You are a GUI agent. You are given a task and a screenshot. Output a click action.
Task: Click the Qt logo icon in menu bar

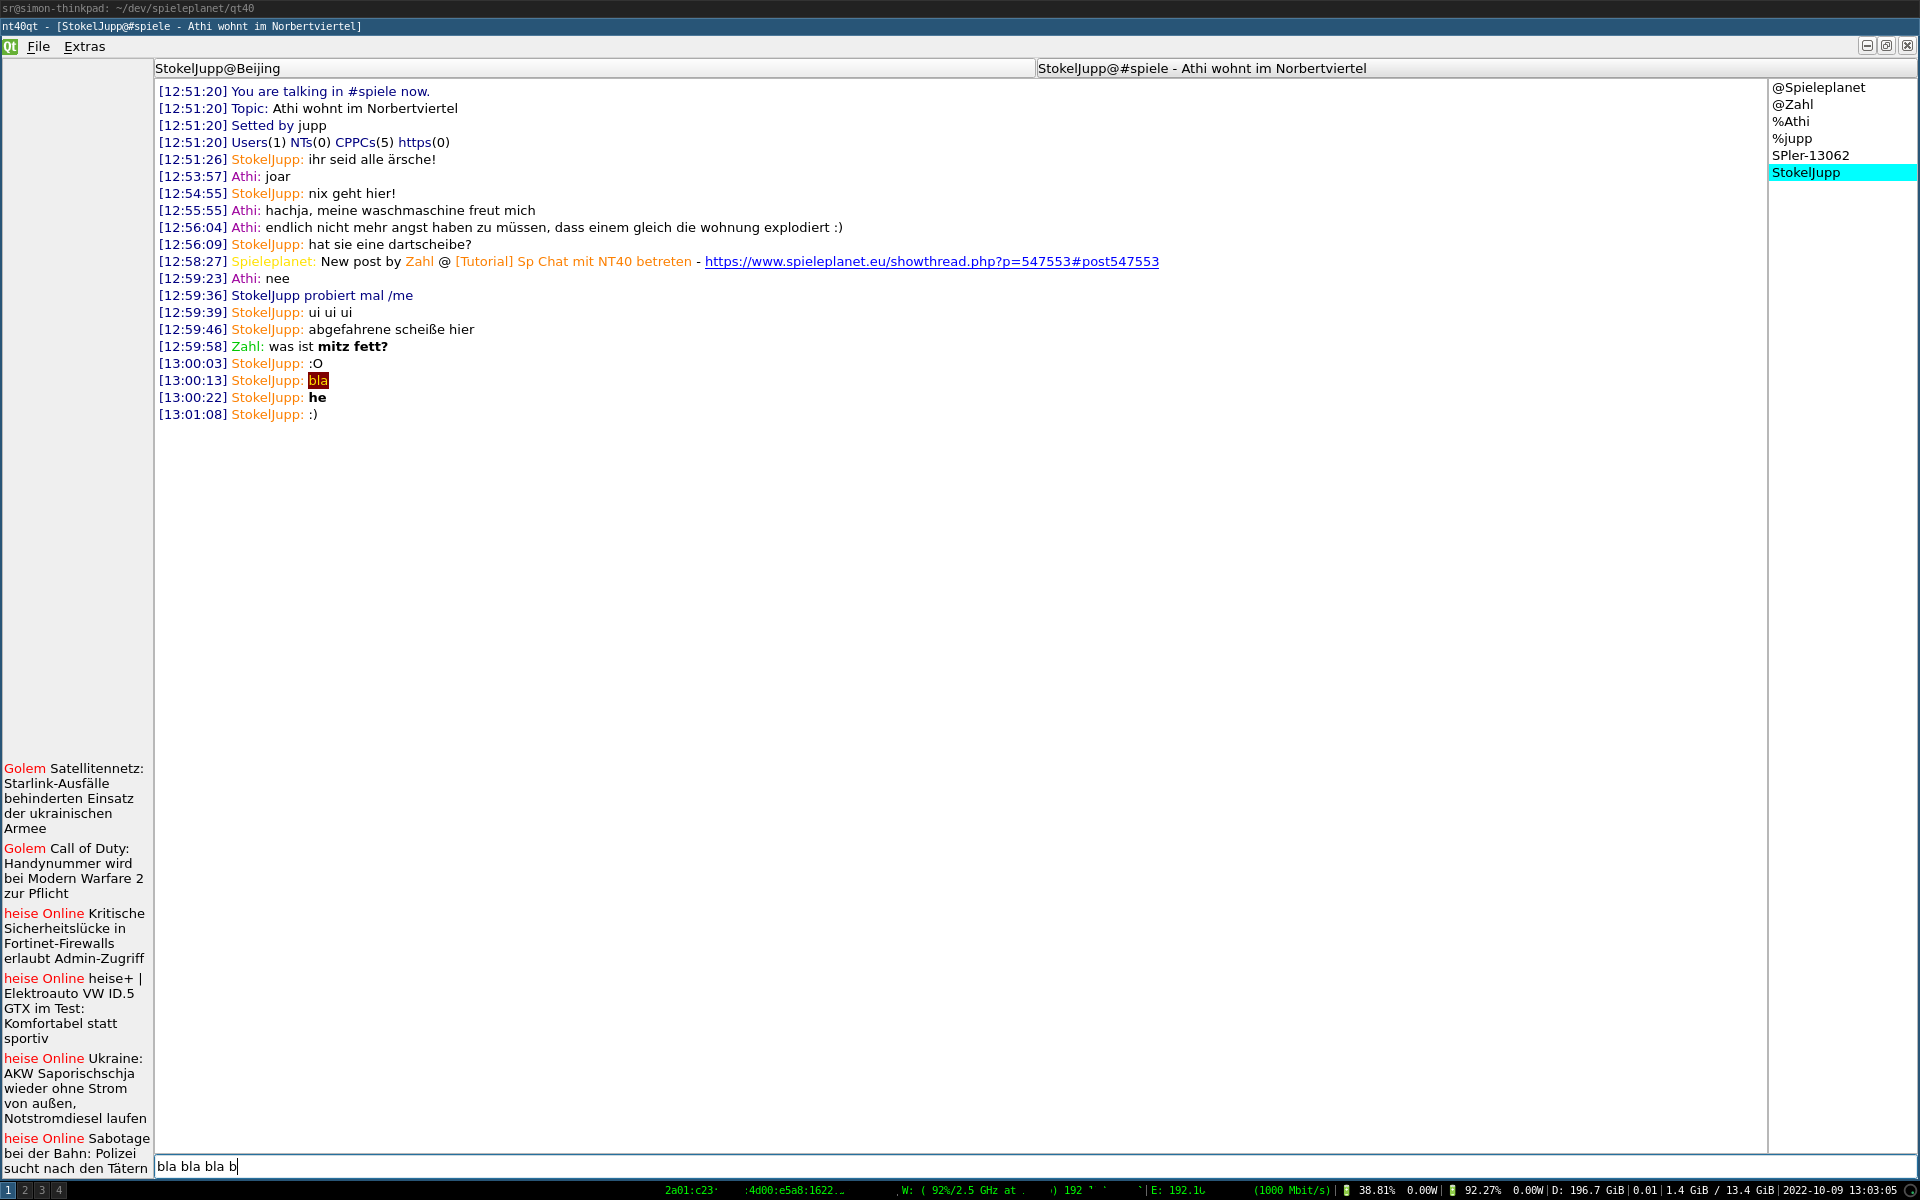[x=10, y=46]
